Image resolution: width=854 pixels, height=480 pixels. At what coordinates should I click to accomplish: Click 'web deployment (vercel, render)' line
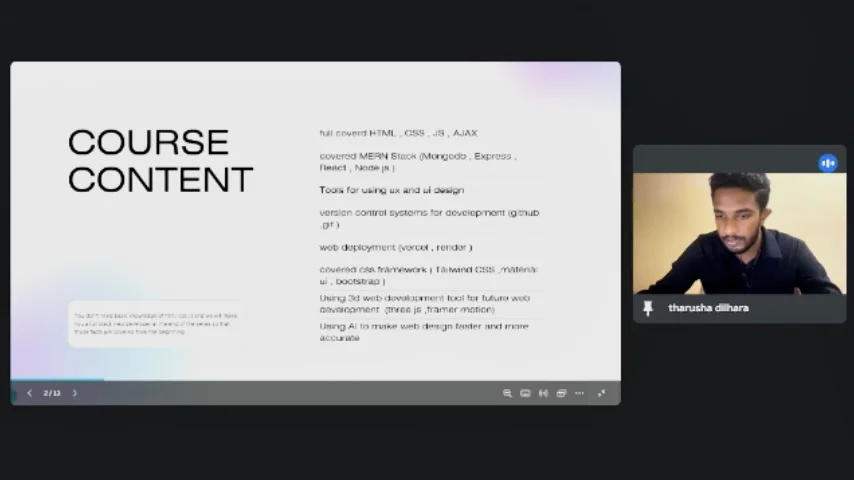(396, 247)
